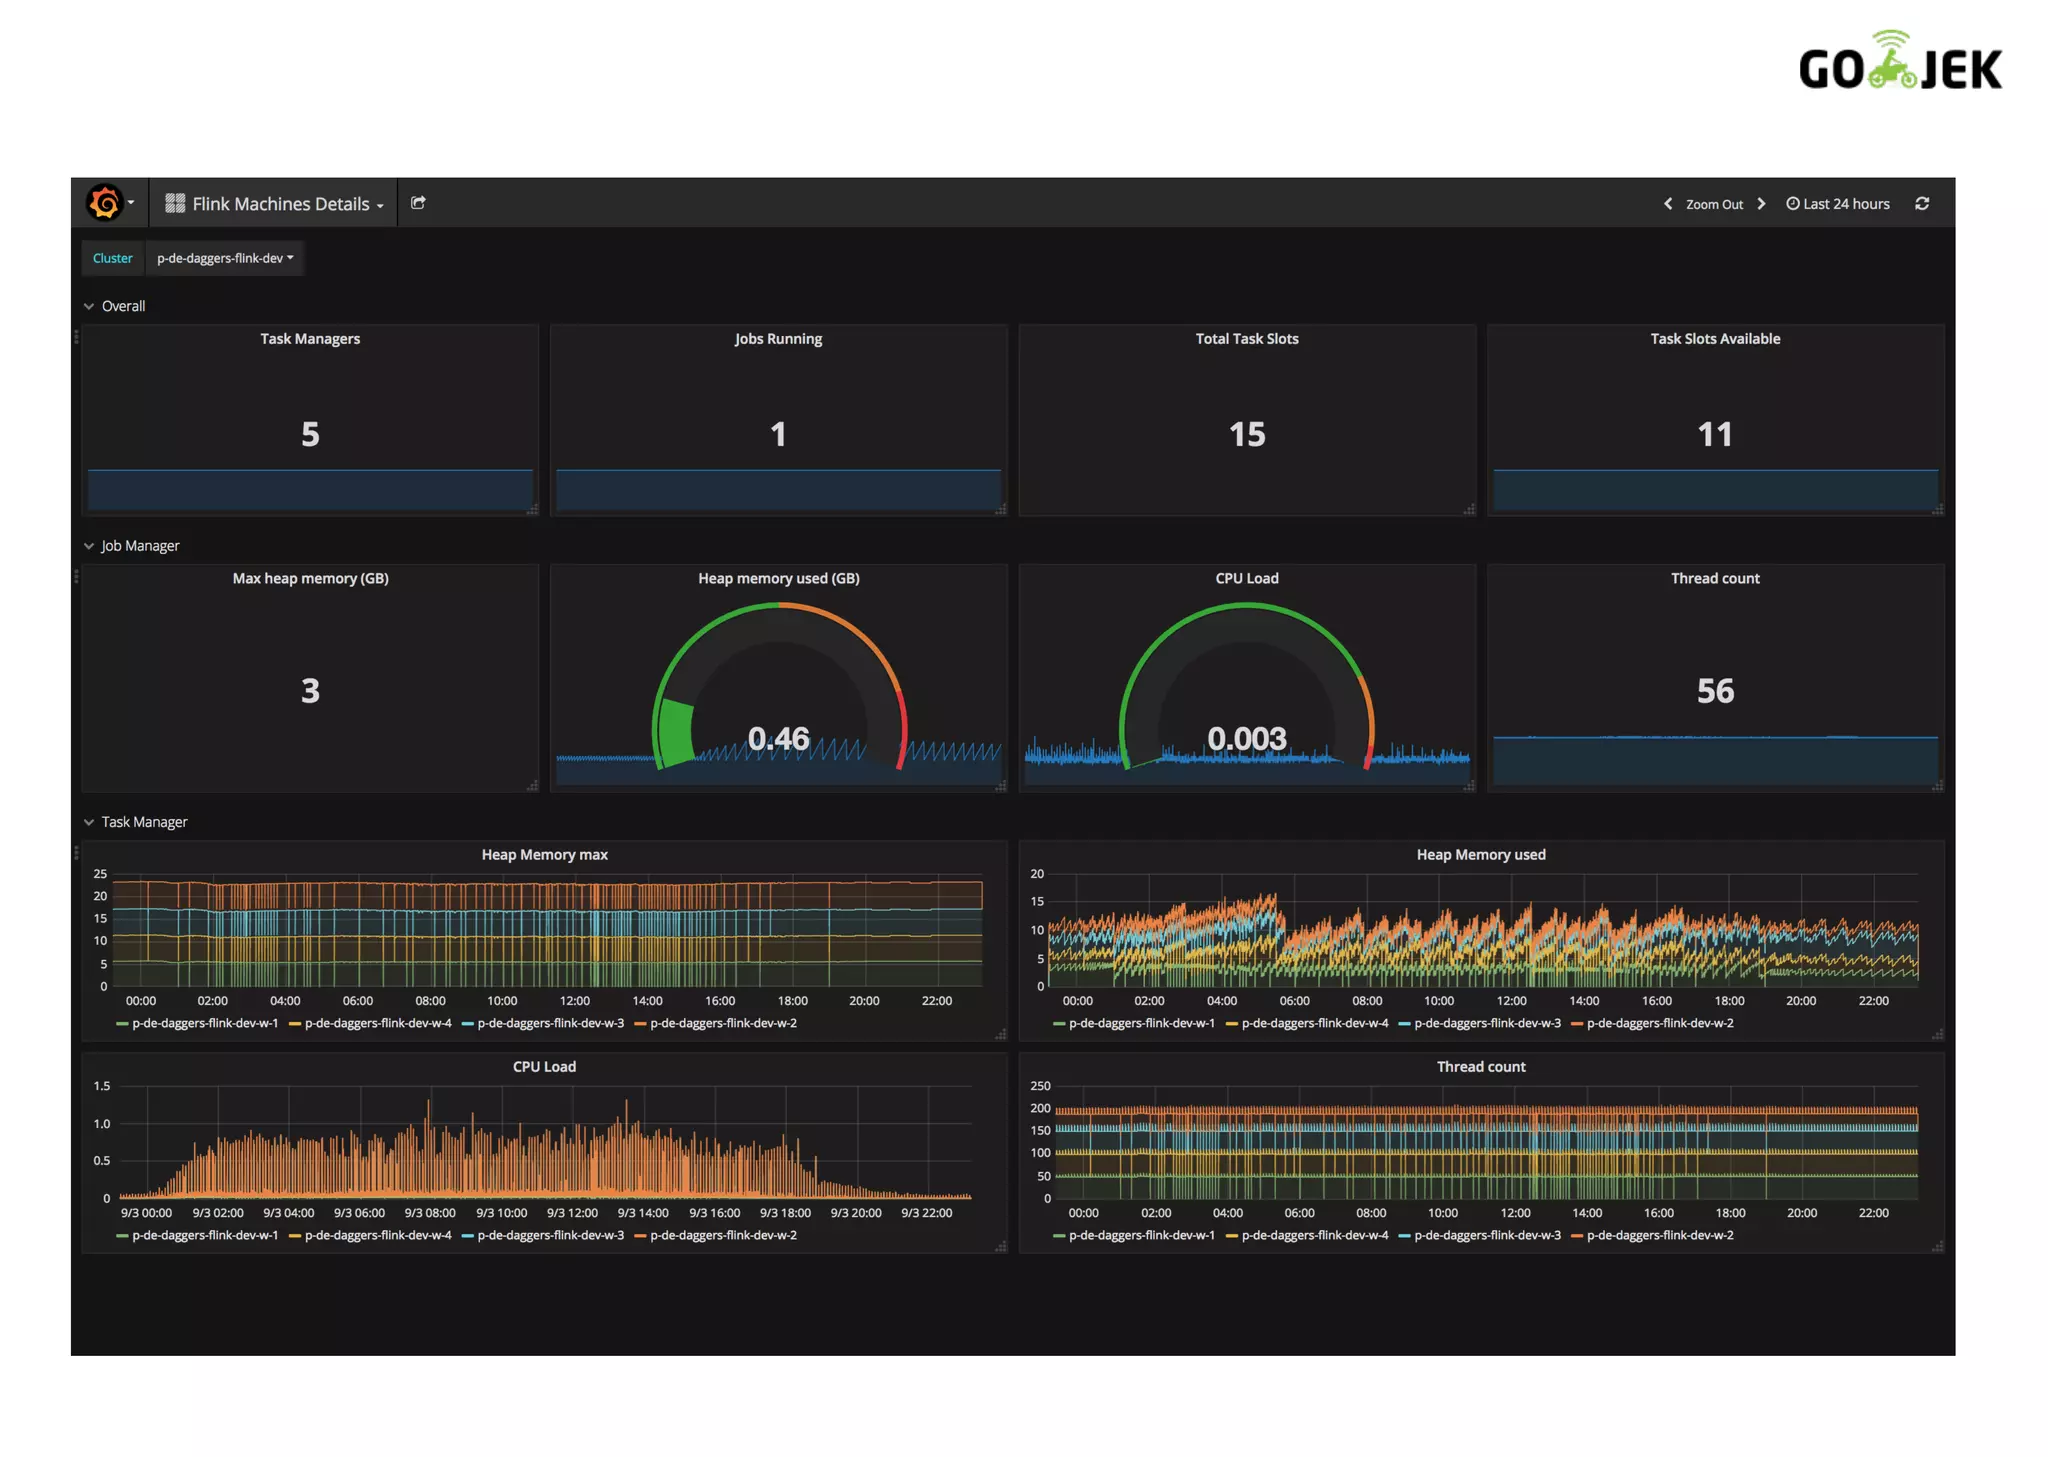Open the Flink Machines Details dashboard picker
This screenshot has width=2048, height=1457.
[x=281, y=204]
